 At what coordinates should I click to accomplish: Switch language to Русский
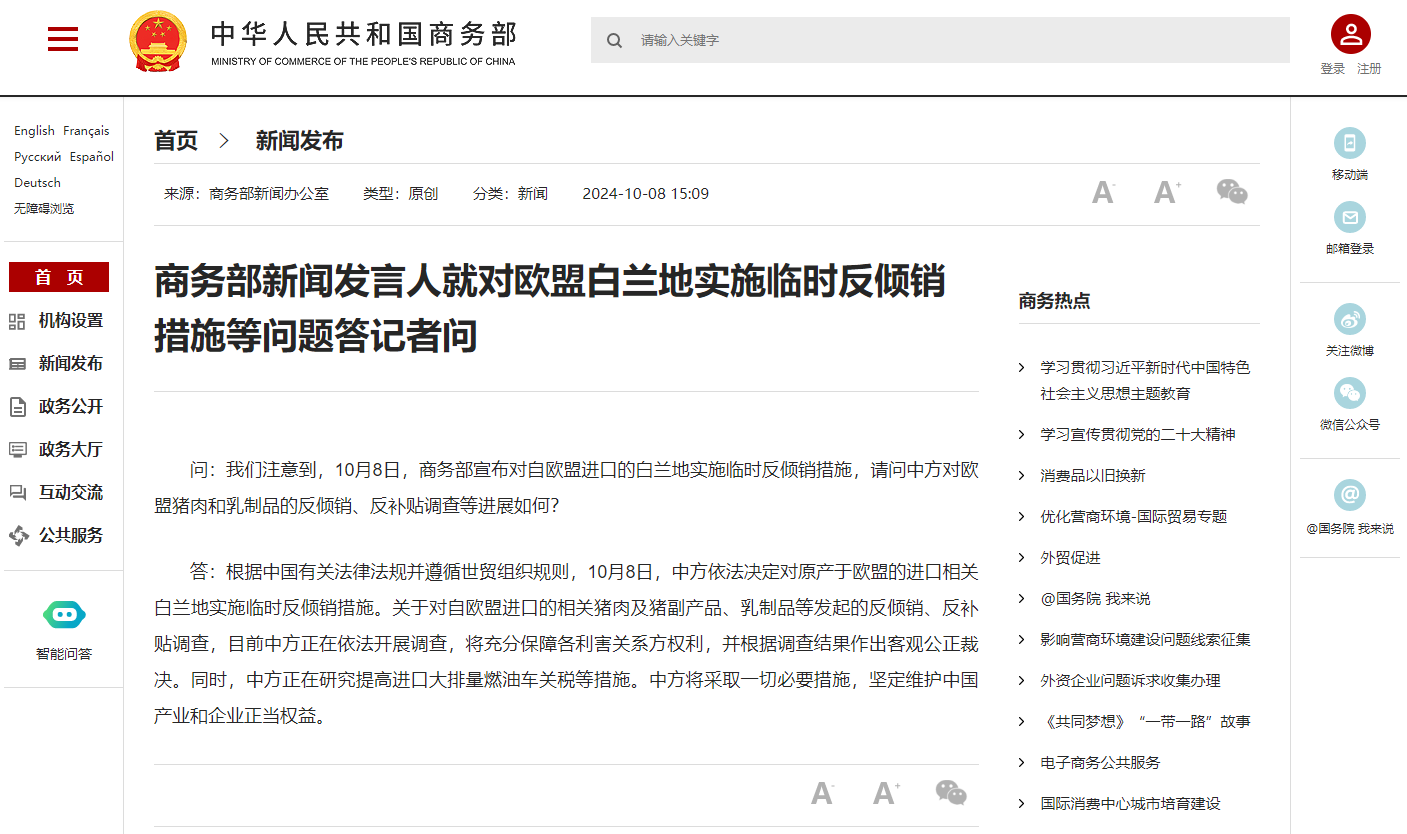tap(38, 157)
